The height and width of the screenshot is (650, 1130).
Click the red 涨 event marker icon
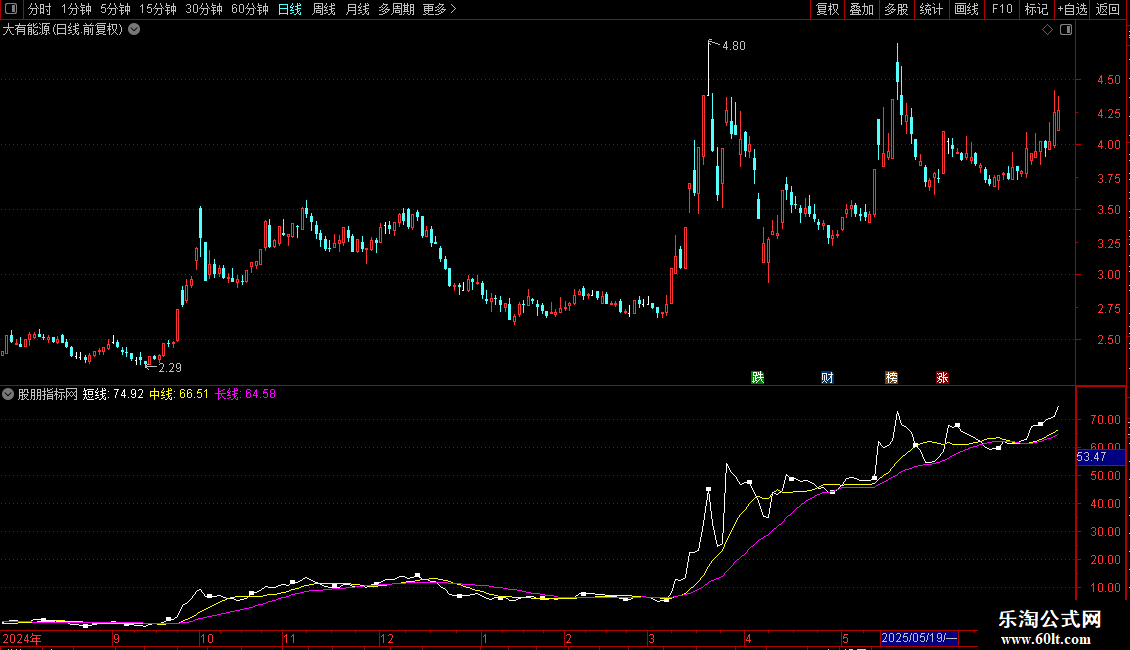point(942,377)
